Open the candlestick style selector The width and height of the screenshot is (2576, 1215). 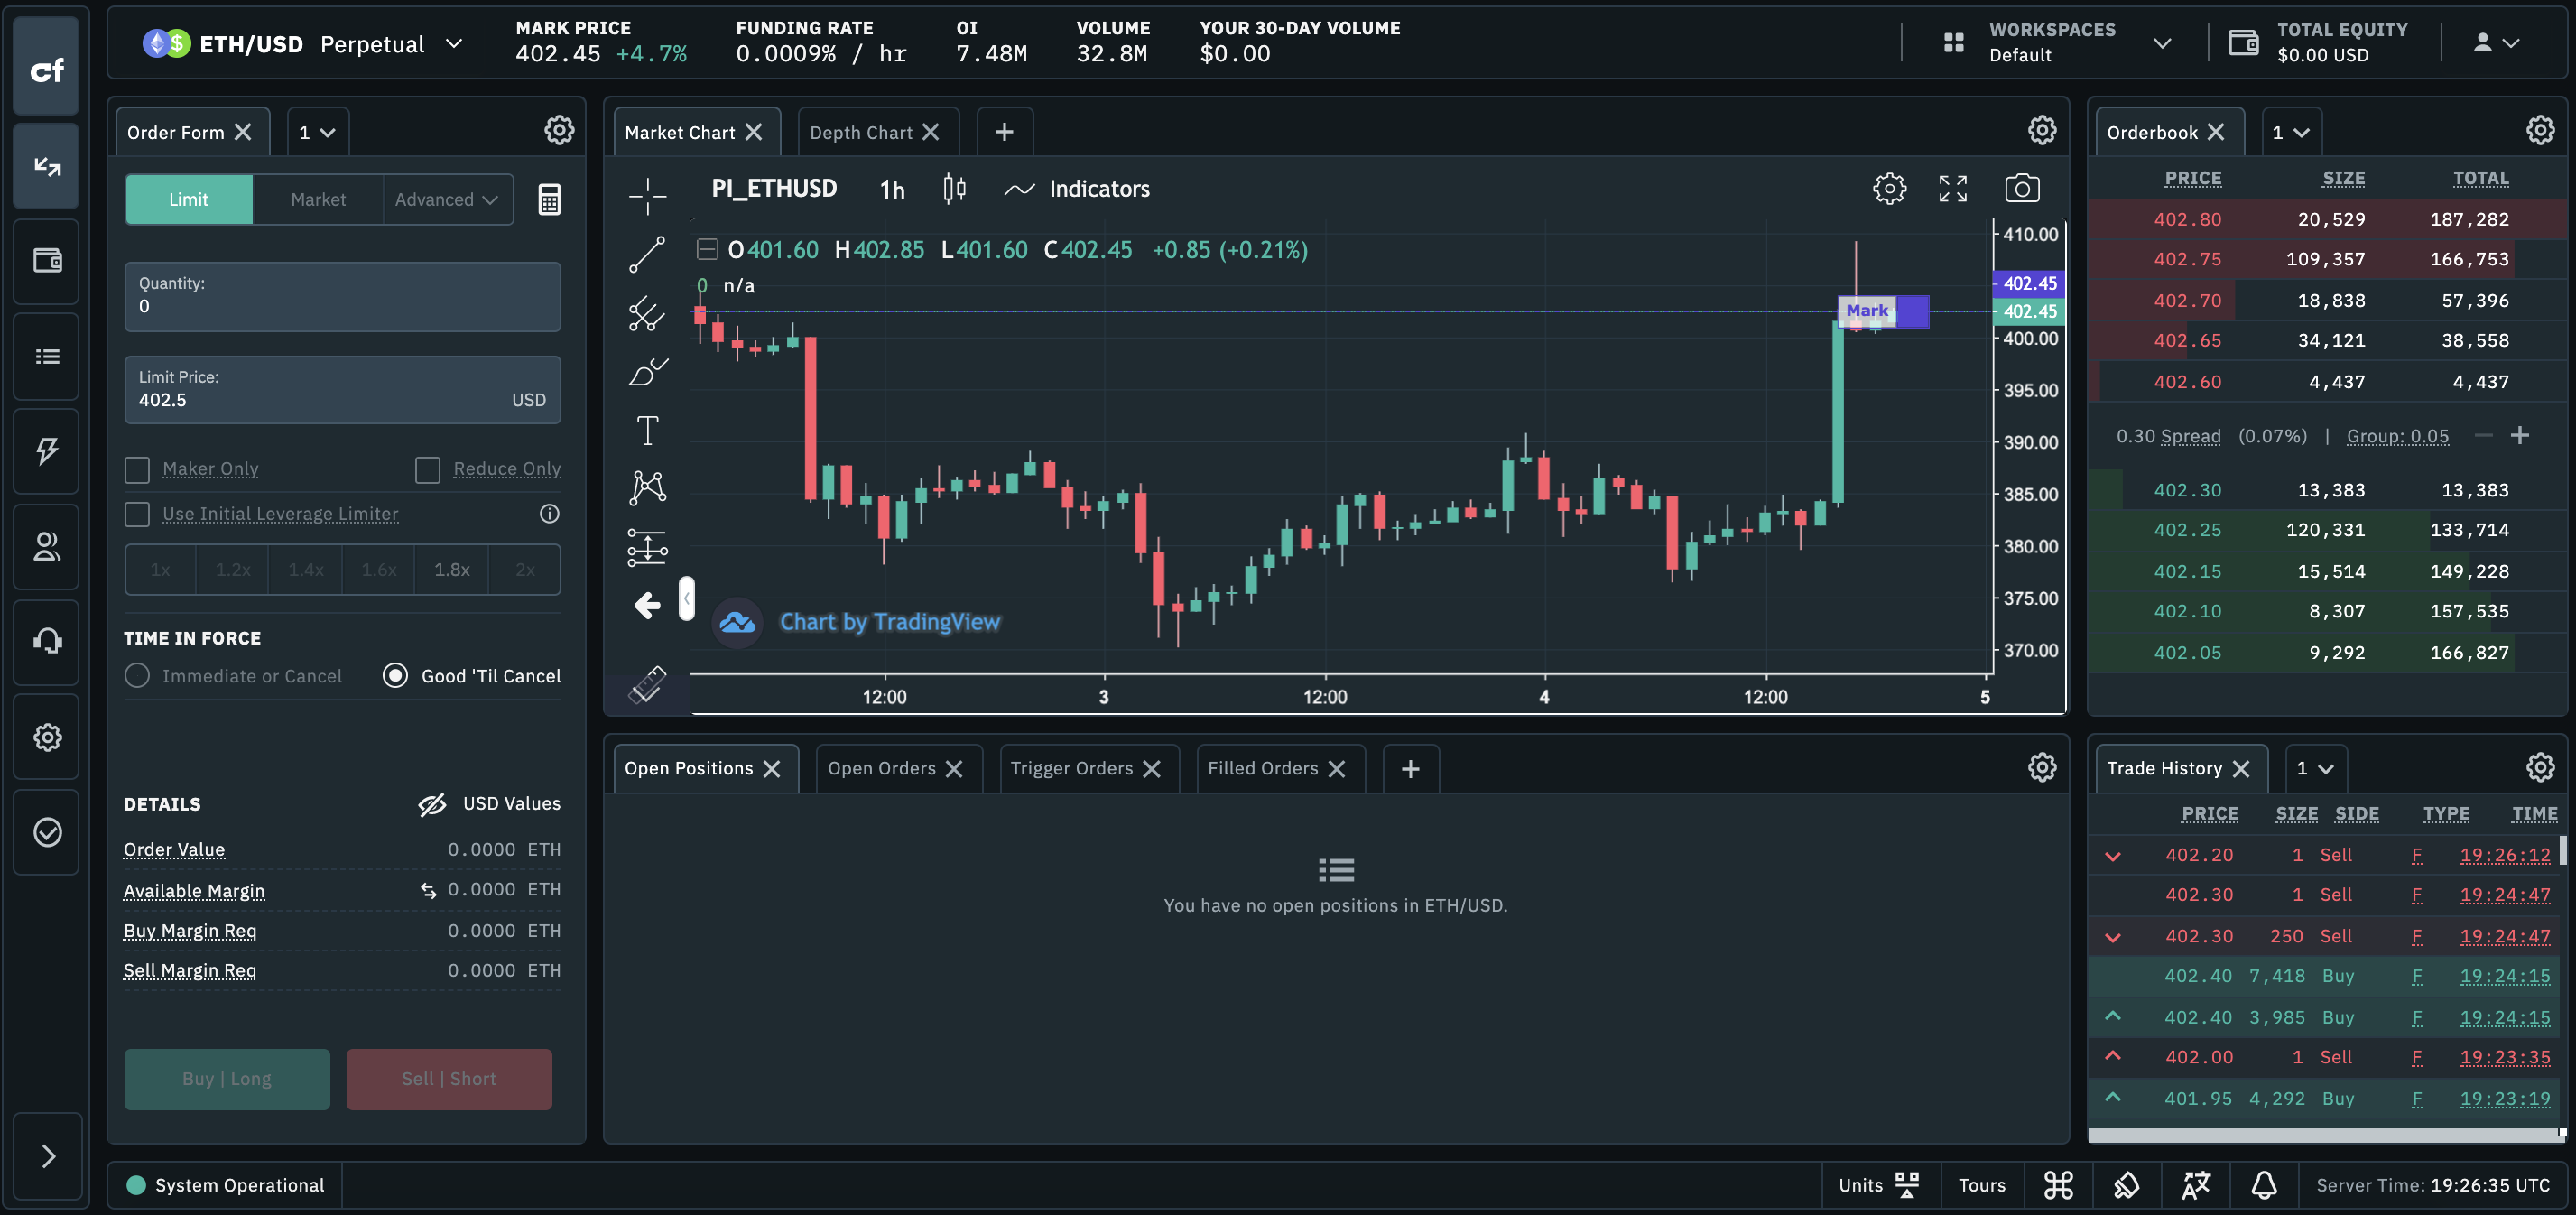pos(953,188)
